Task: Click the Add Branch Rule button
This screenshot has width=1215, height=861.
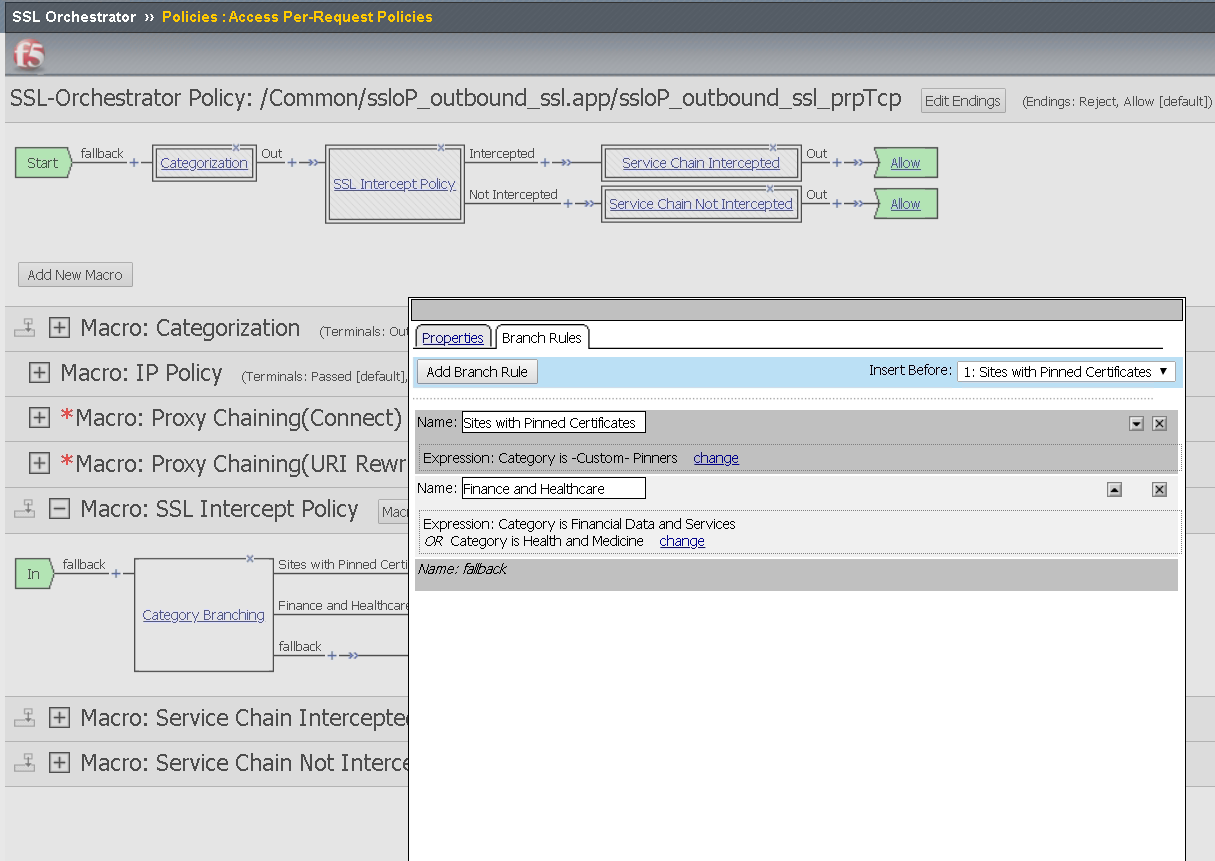Action: [477, 372]
